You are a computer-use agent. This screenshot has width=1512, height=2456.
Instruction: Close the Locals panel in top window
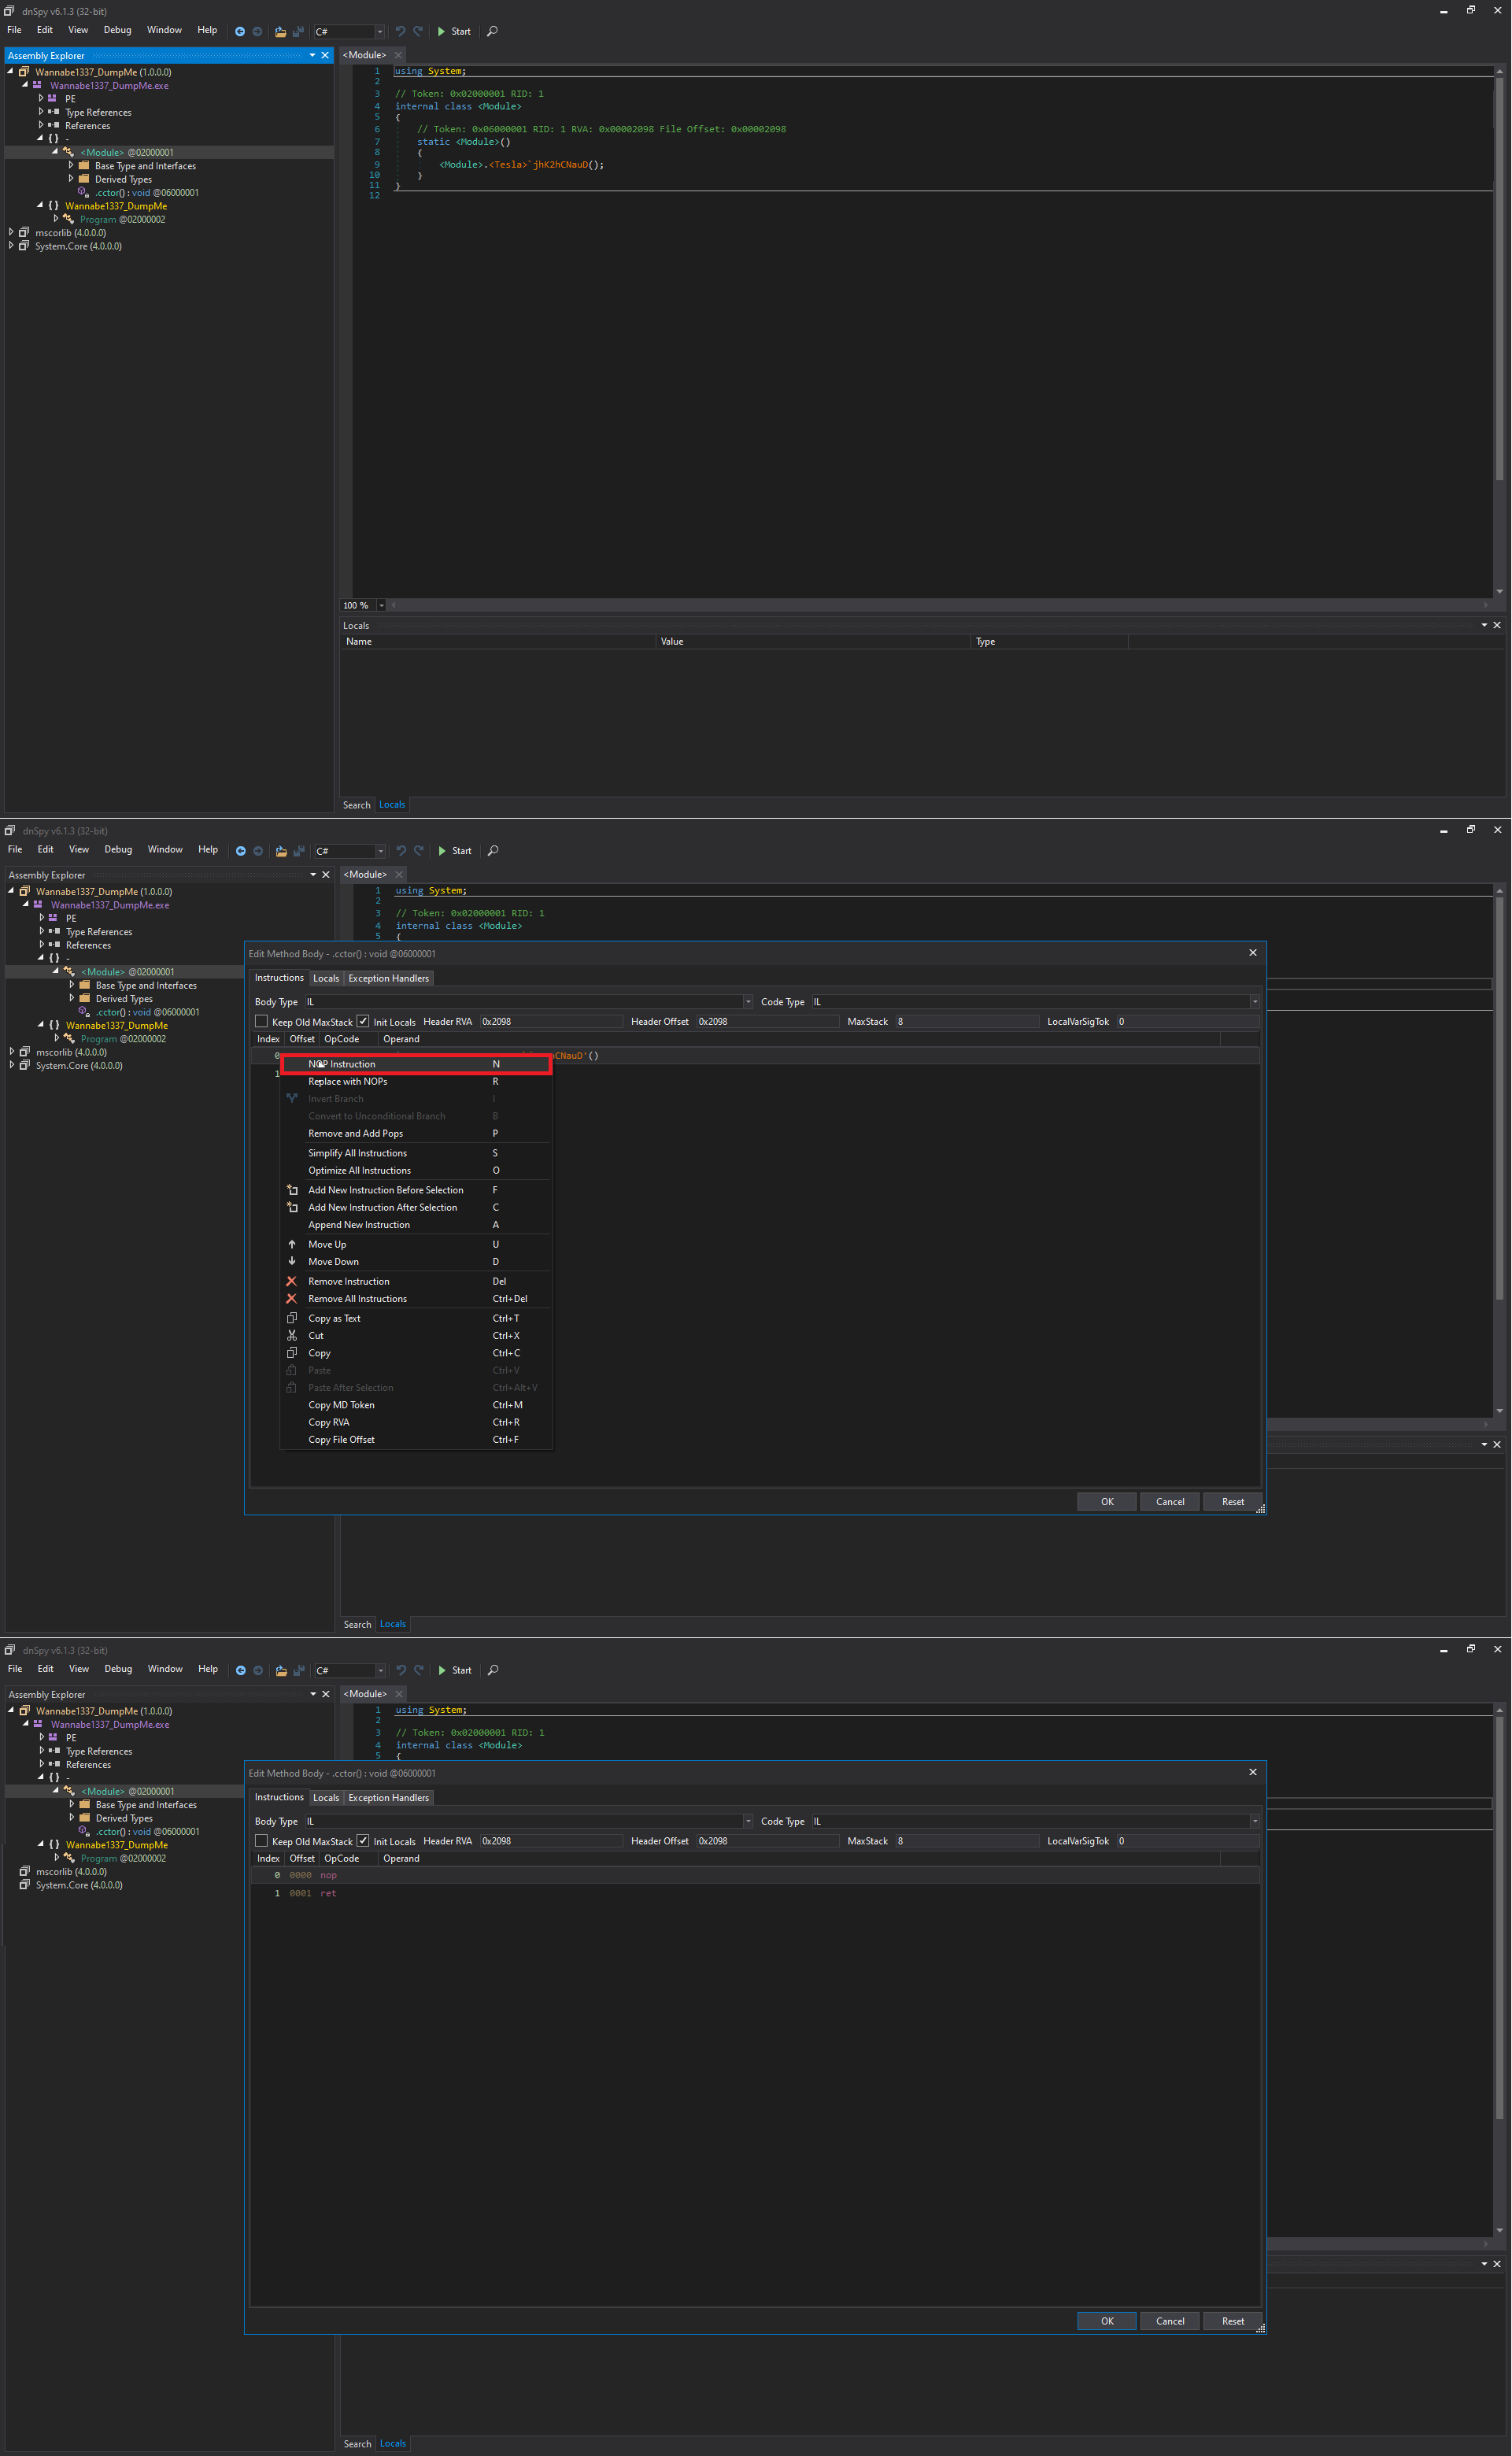pos(1497,625)
